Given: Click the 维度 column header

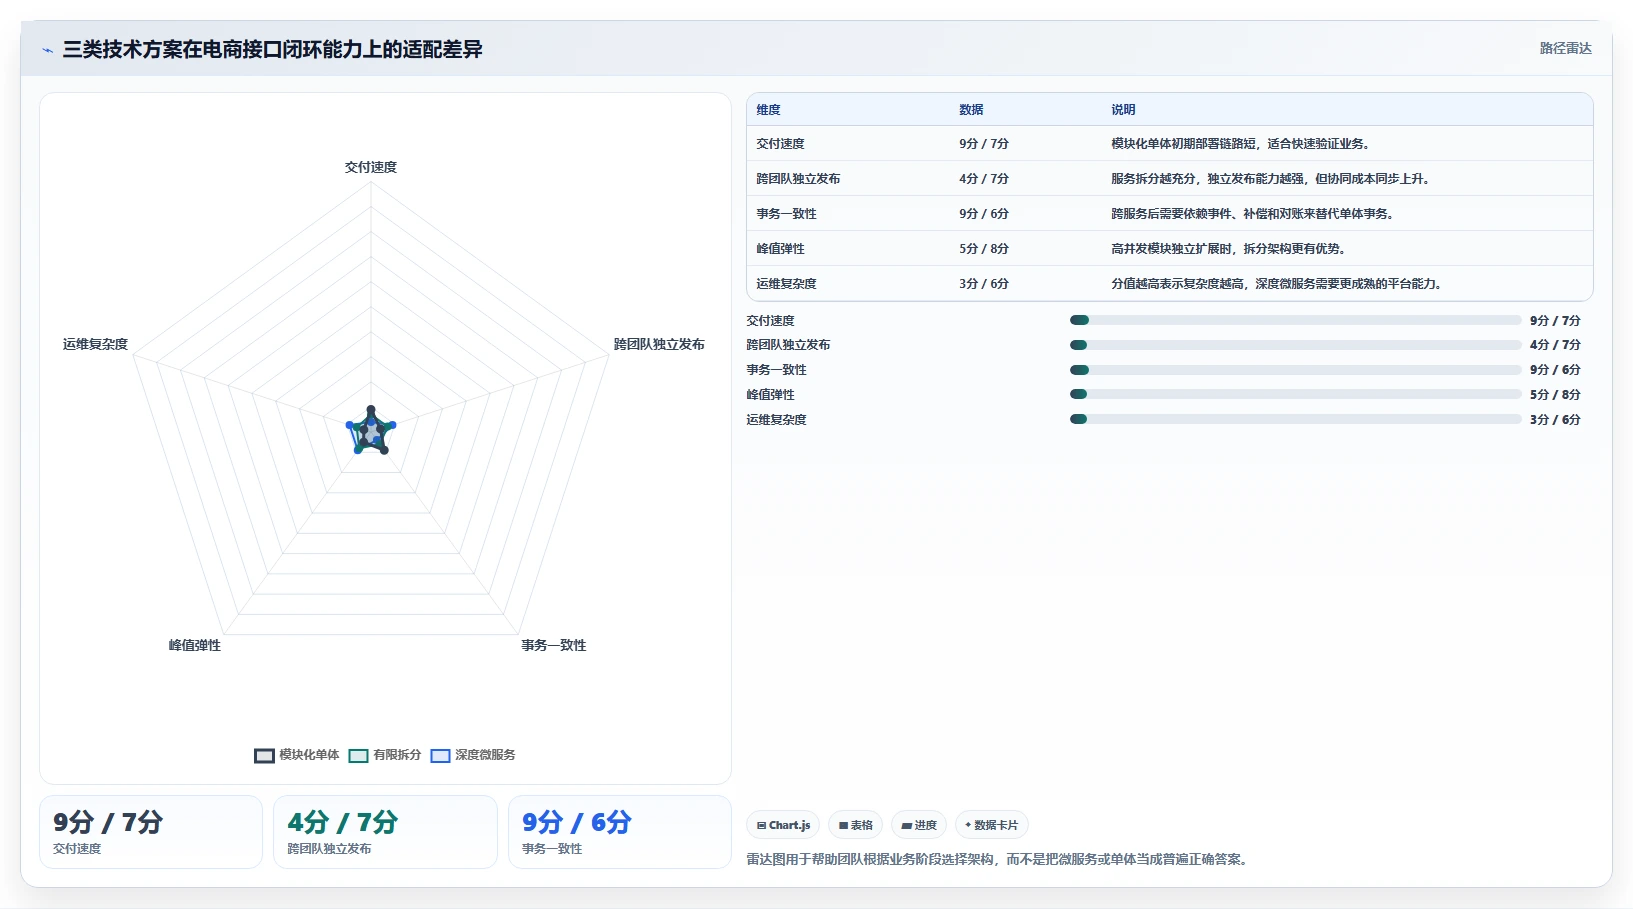Looking at the screenshot, I should click(768, 110).
